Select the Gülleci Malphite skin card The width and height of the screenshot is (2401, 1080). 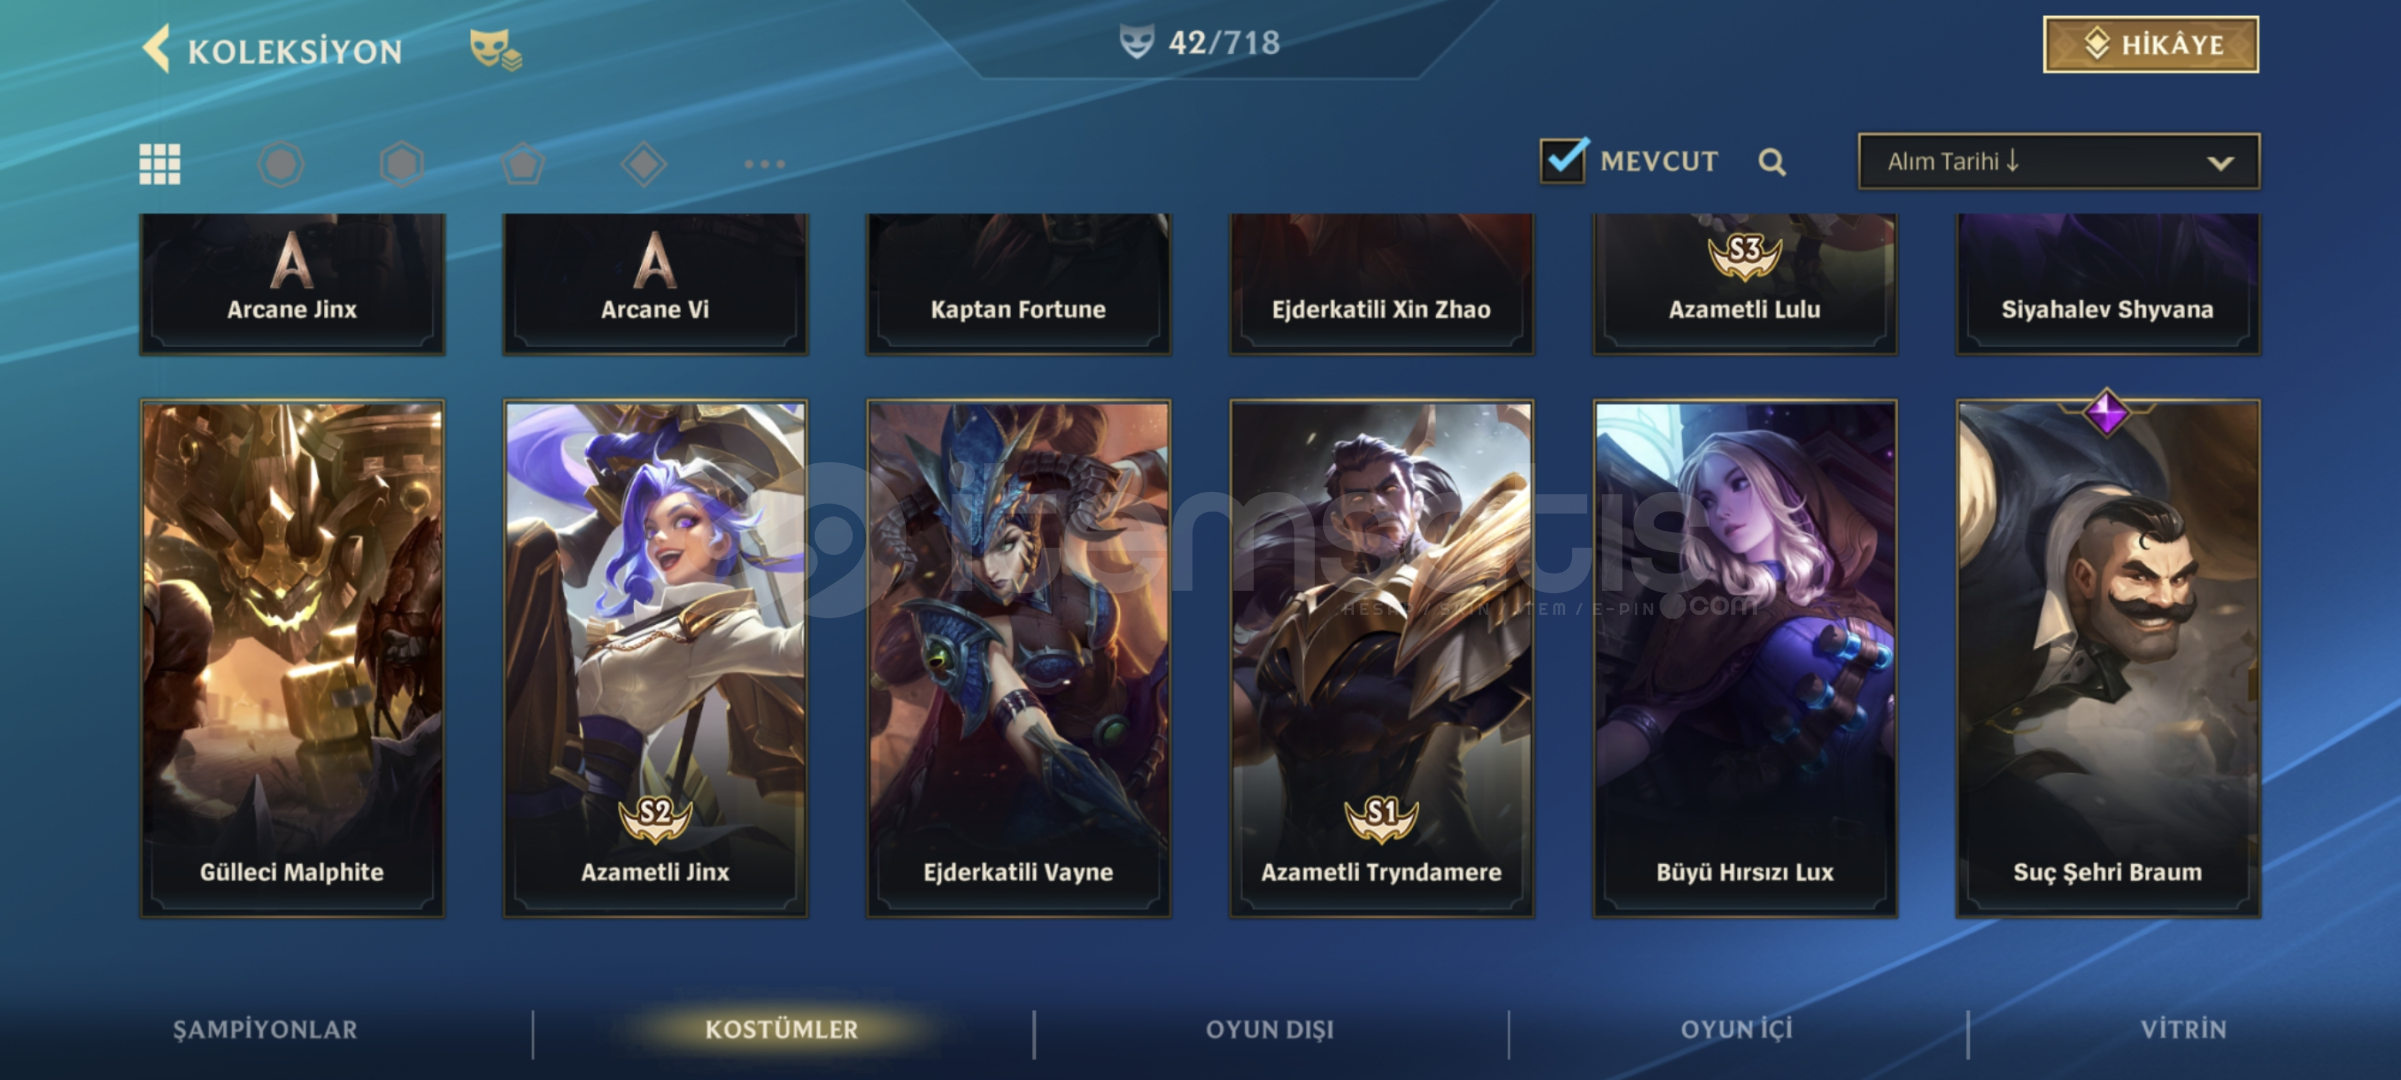click(292, 659)
